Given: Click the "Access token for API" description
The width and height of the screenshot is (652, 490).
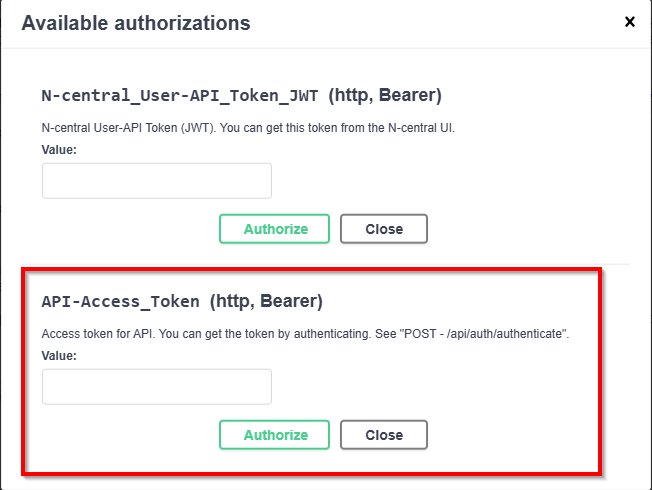Looking at the screenshot, I should click(98, 334).
